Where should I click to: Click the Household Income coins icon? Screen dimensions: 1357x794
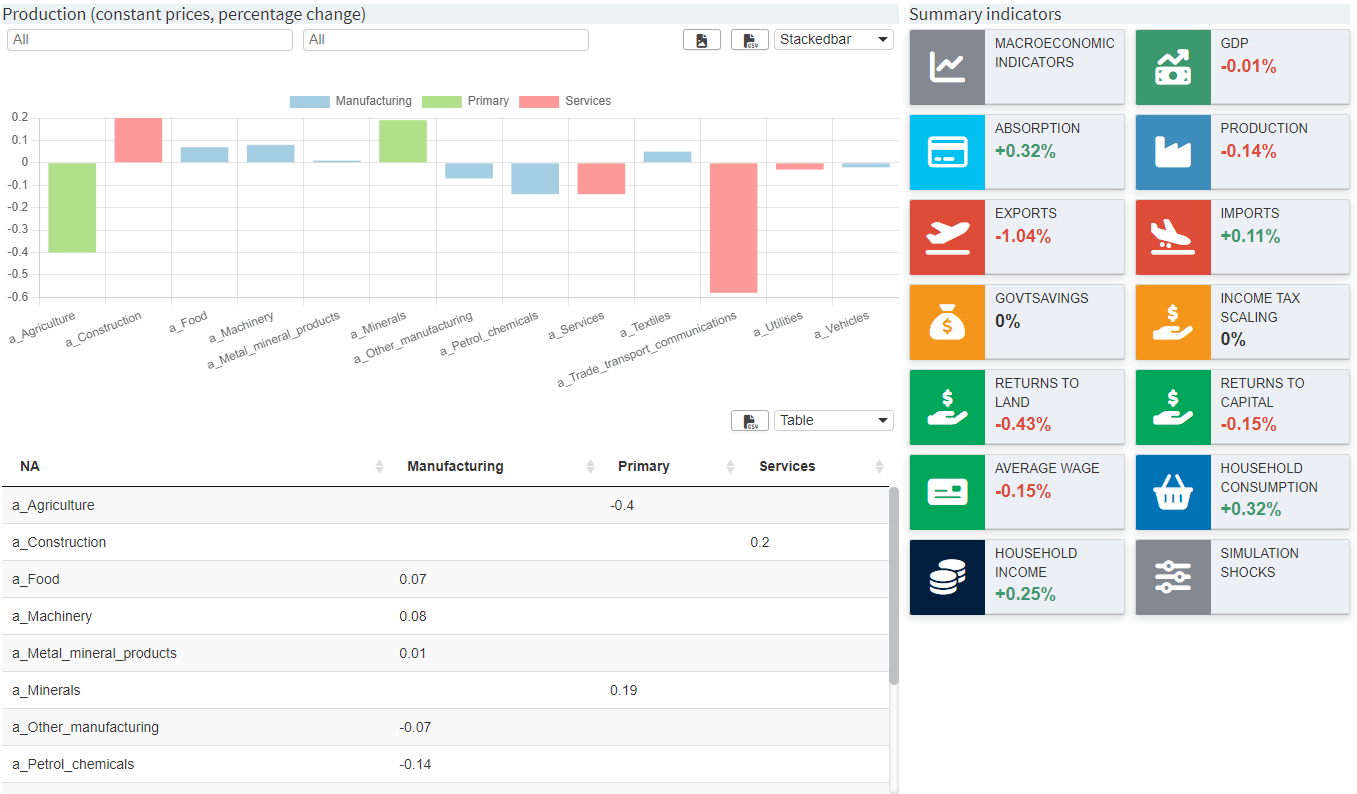pos(947,577)
